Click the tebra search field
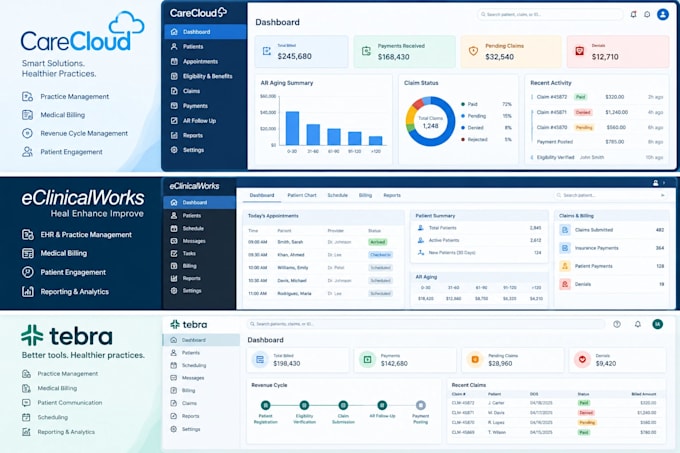Viewport: 680px width, 453px height. [x=425, y=324]
